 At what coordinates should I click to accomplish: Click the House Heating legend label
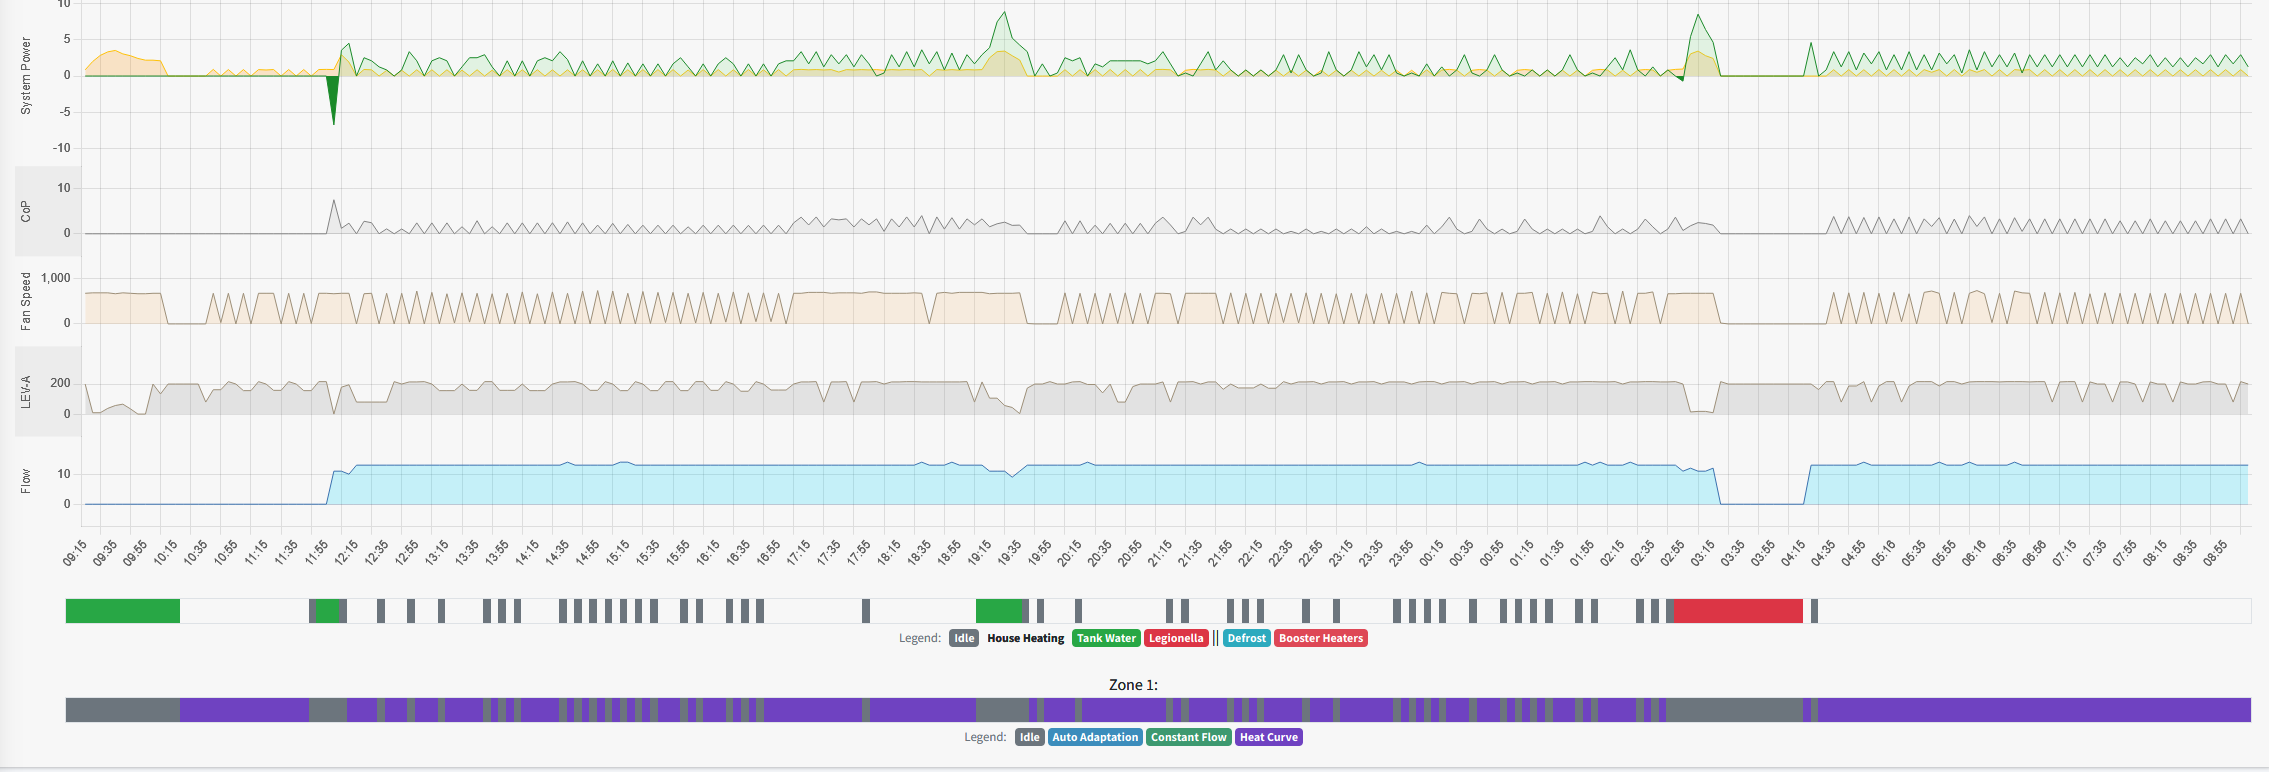[1025, 638]
